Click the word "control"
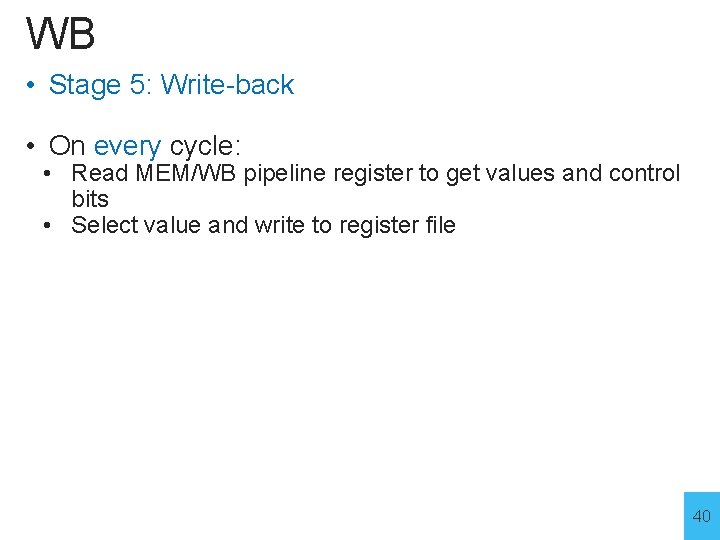The width and height of the screenshot is (720, 540). 645,173
